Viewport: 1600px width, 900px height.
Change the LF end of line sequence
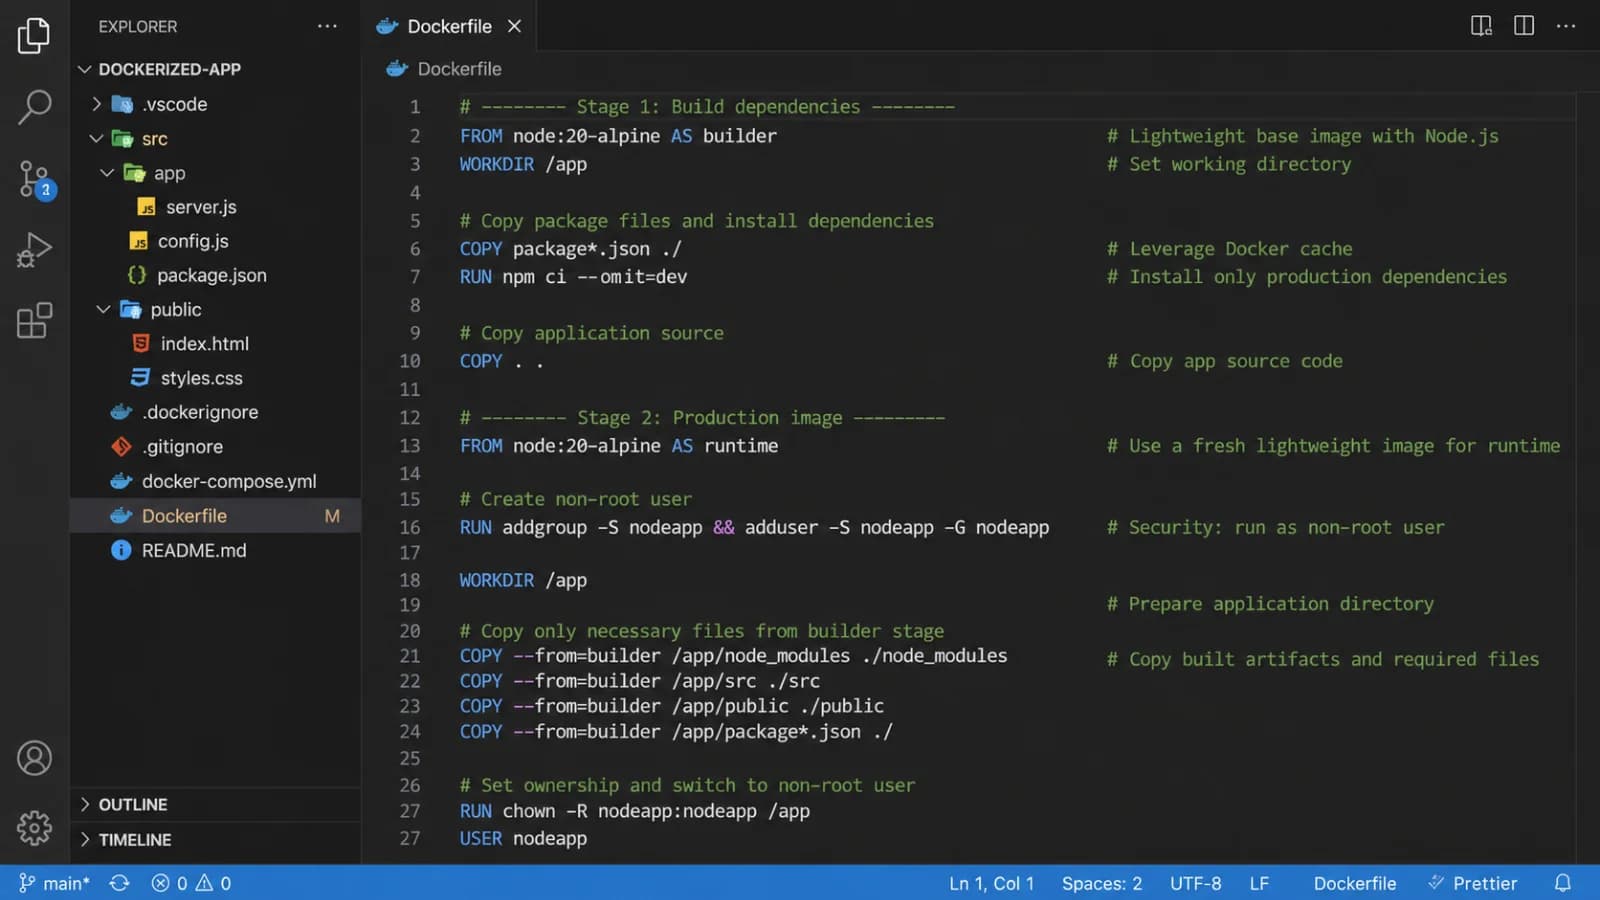click(x=1259, y=883)
